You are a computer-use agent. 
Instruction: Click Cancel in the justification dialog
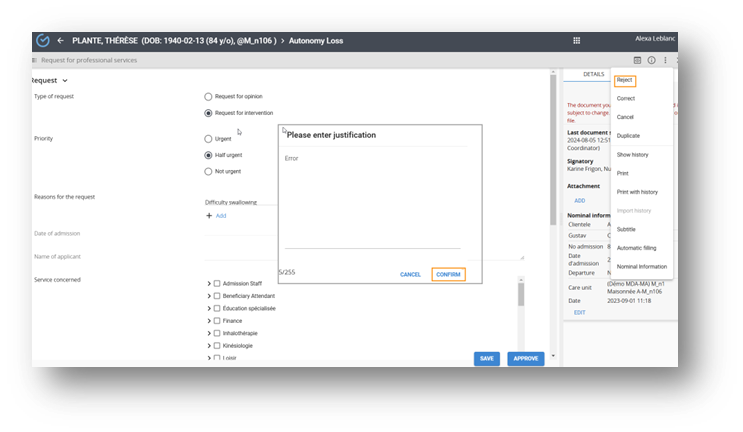410,274
